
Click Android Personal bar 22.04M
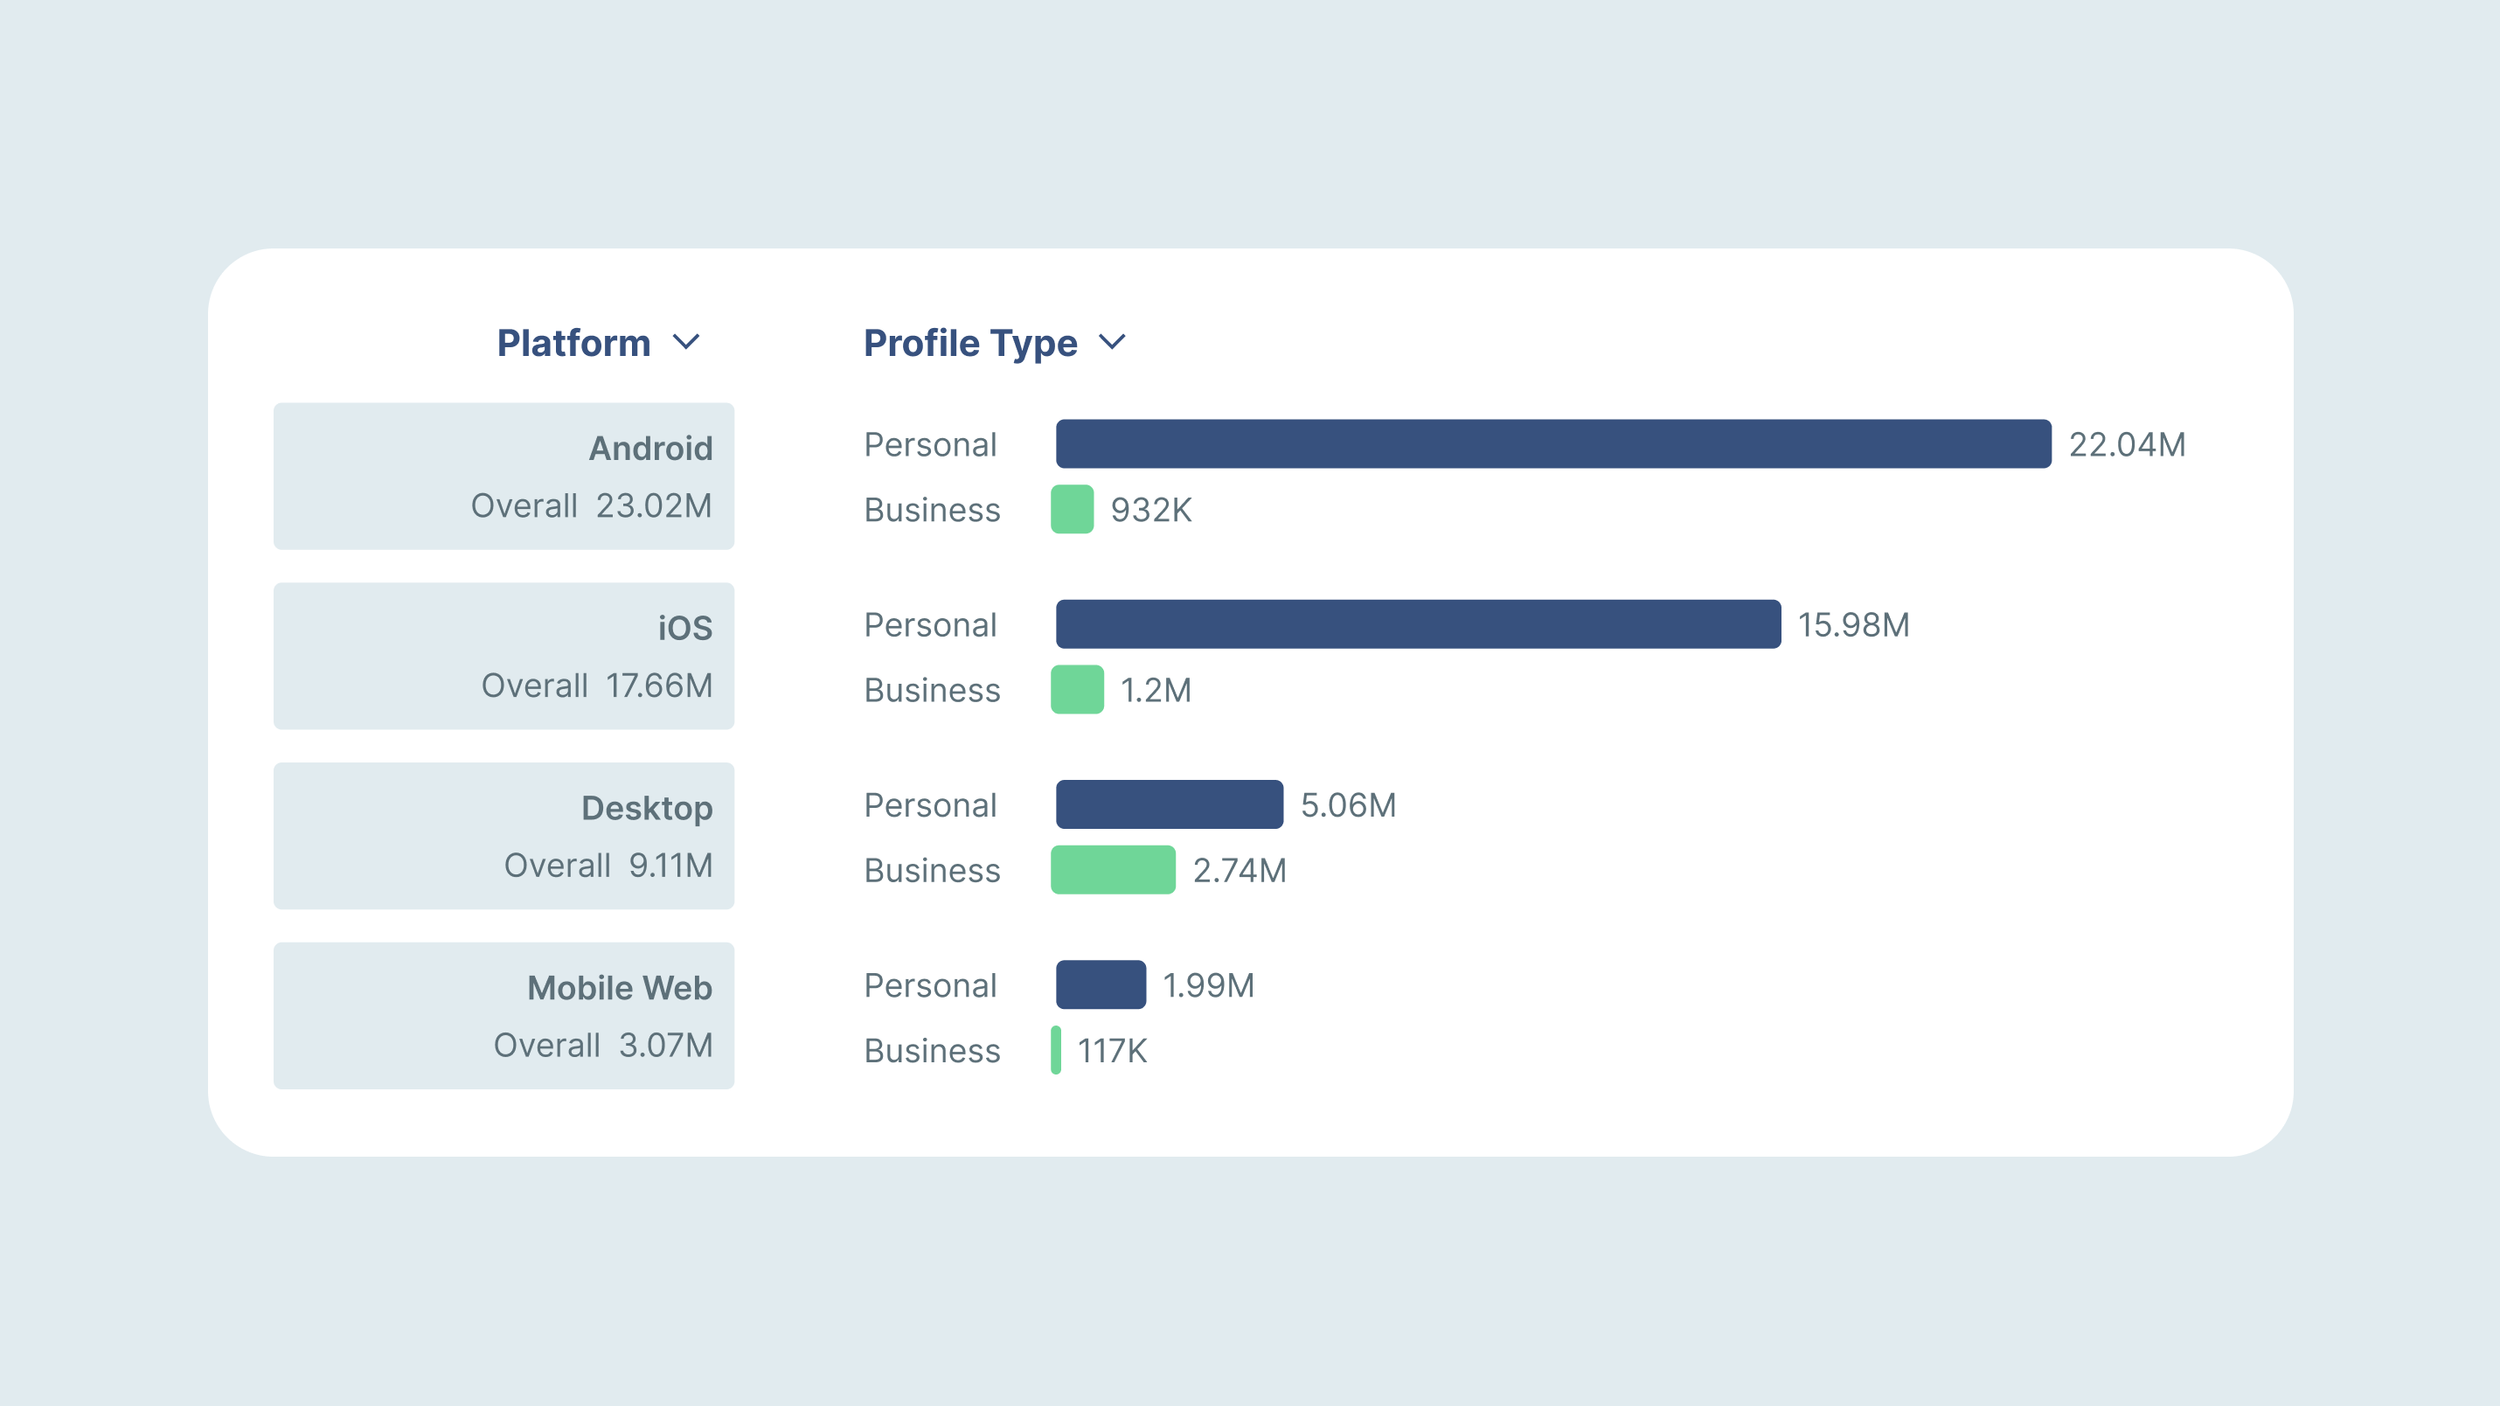pos(1553,444)
